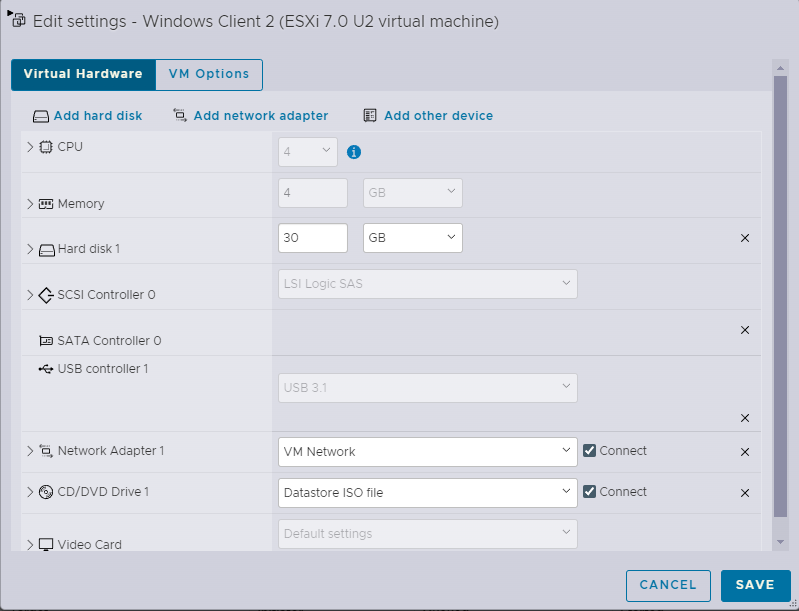Open the Datastore ISO file dropdown

click(428, 493)
